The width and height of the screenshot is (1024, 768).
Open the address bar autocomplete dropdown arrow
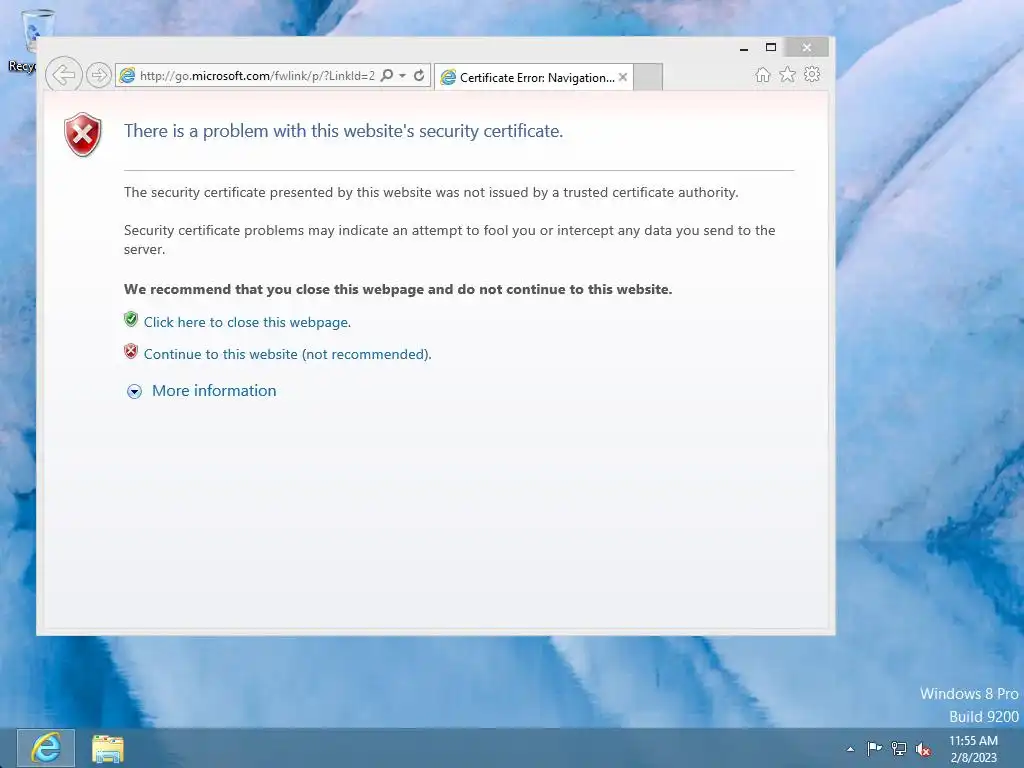point(402,76)
